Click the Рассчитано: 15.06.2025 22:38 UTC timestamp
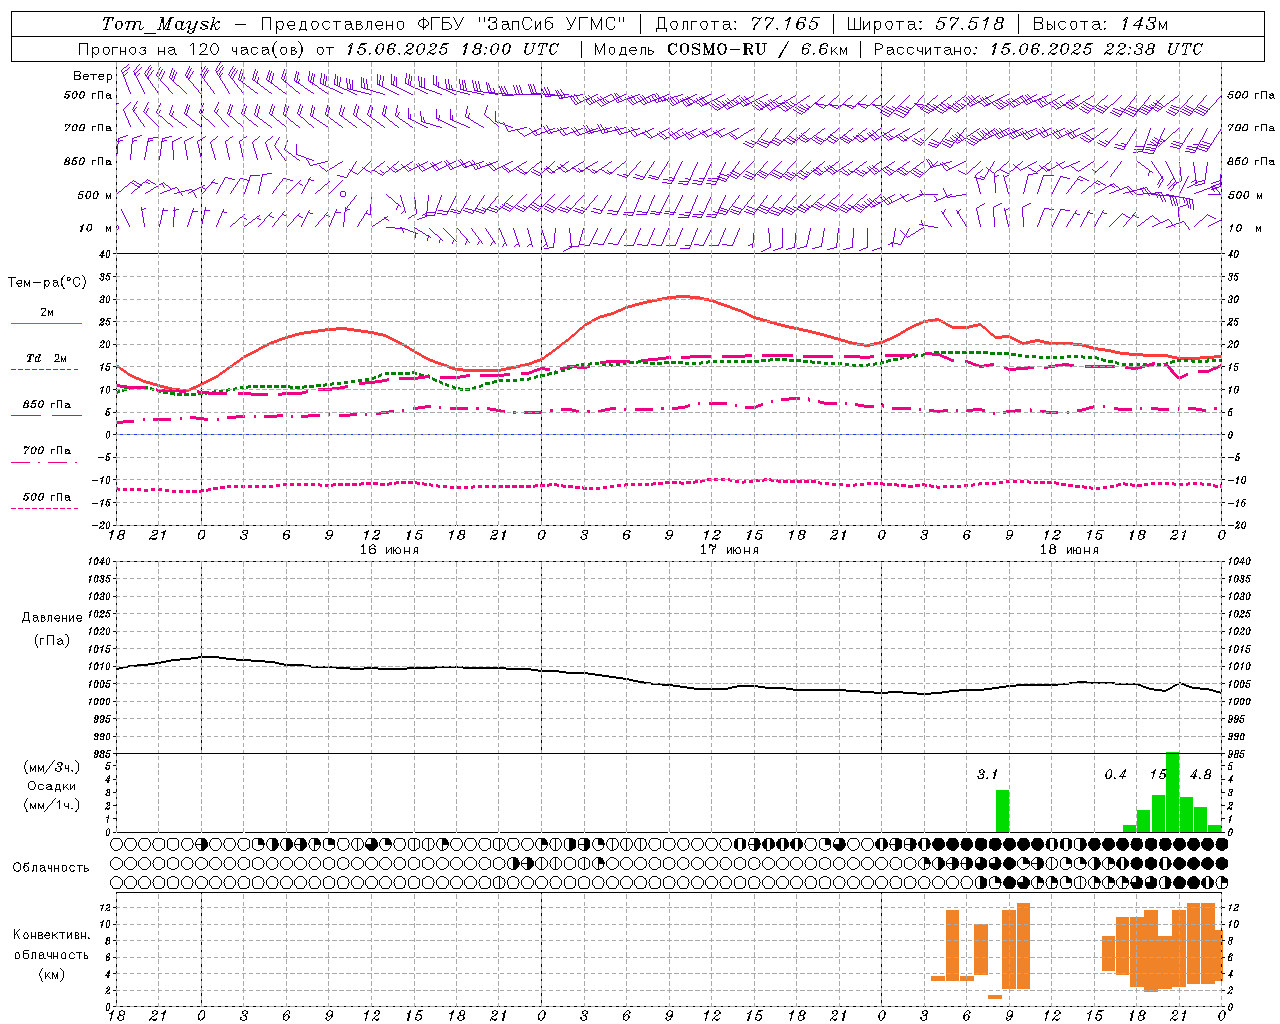 [1039, 49]
